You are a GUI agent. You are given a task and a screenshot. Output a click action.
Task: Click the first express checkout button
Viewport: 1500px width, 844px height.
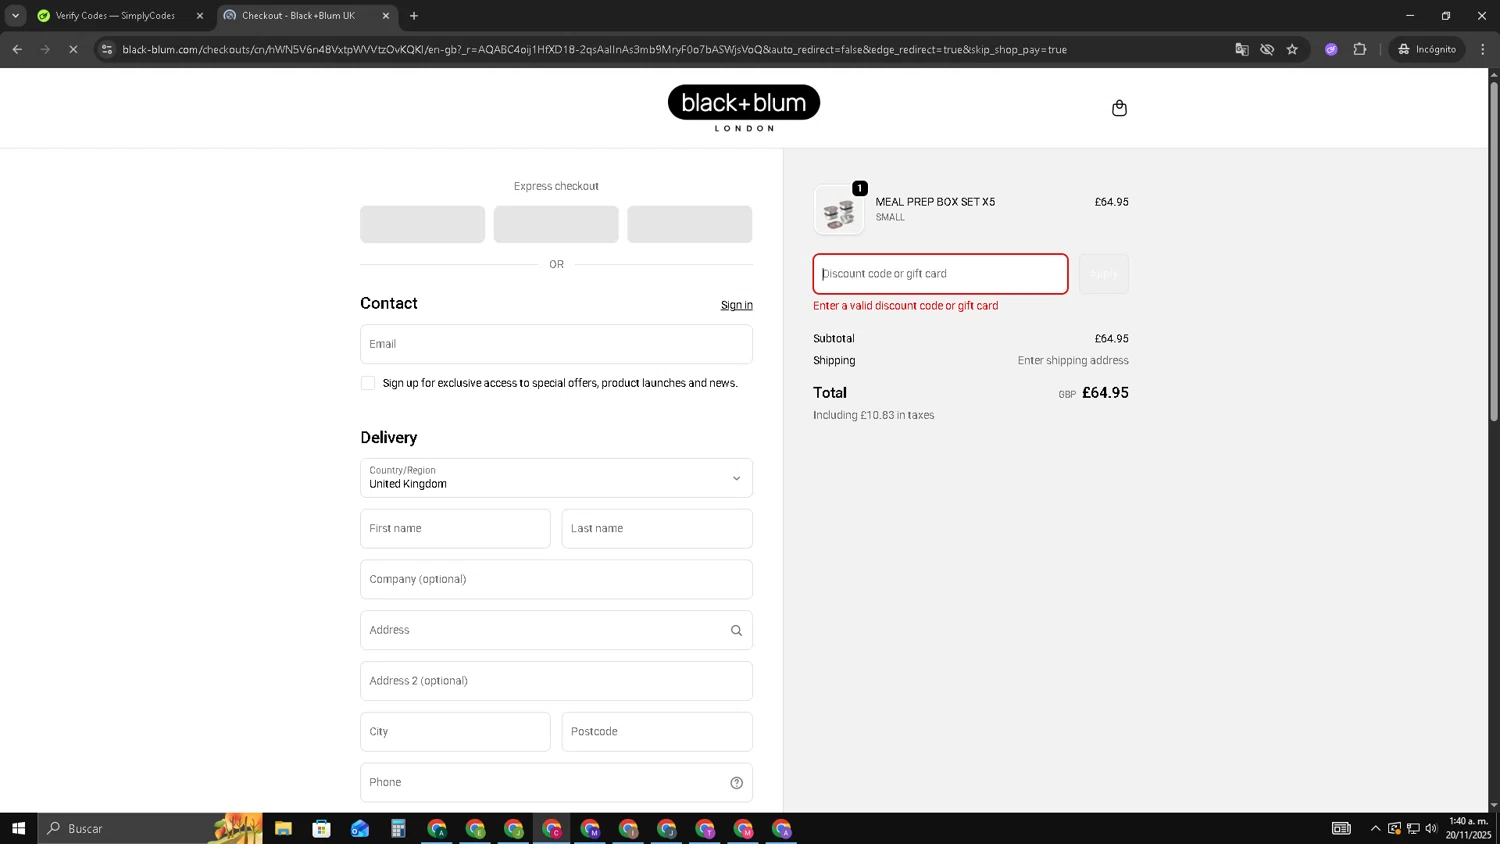(422, 224)
